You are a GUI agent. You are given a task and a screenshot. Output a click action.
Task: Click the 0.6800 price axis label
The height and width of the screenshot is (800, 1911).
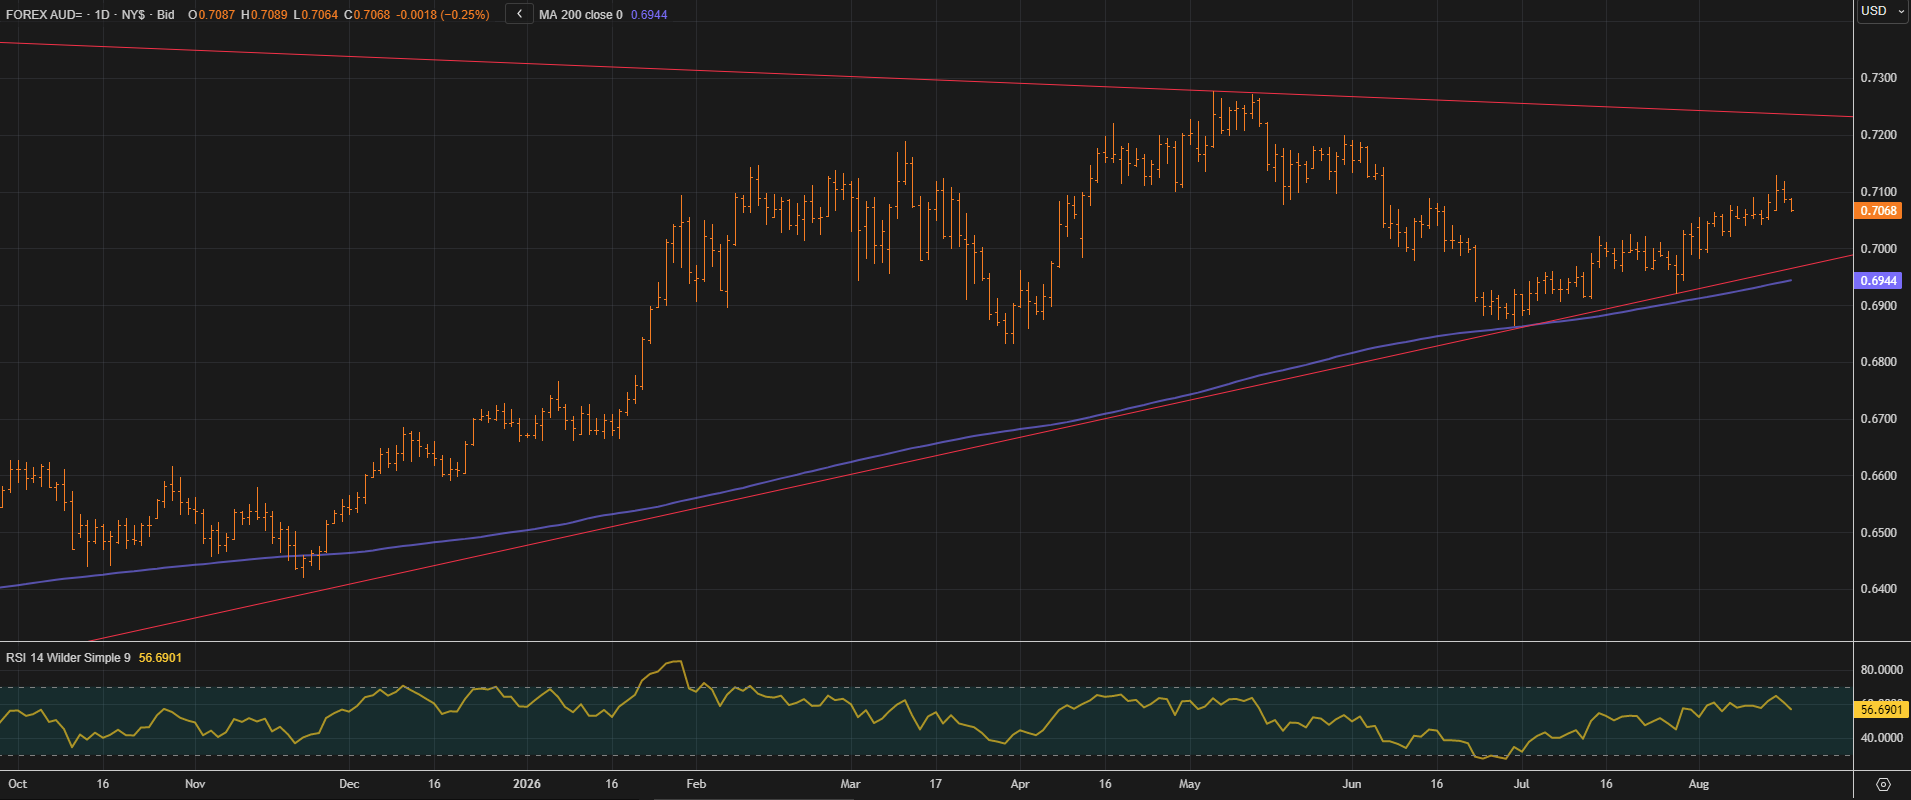1878,362
